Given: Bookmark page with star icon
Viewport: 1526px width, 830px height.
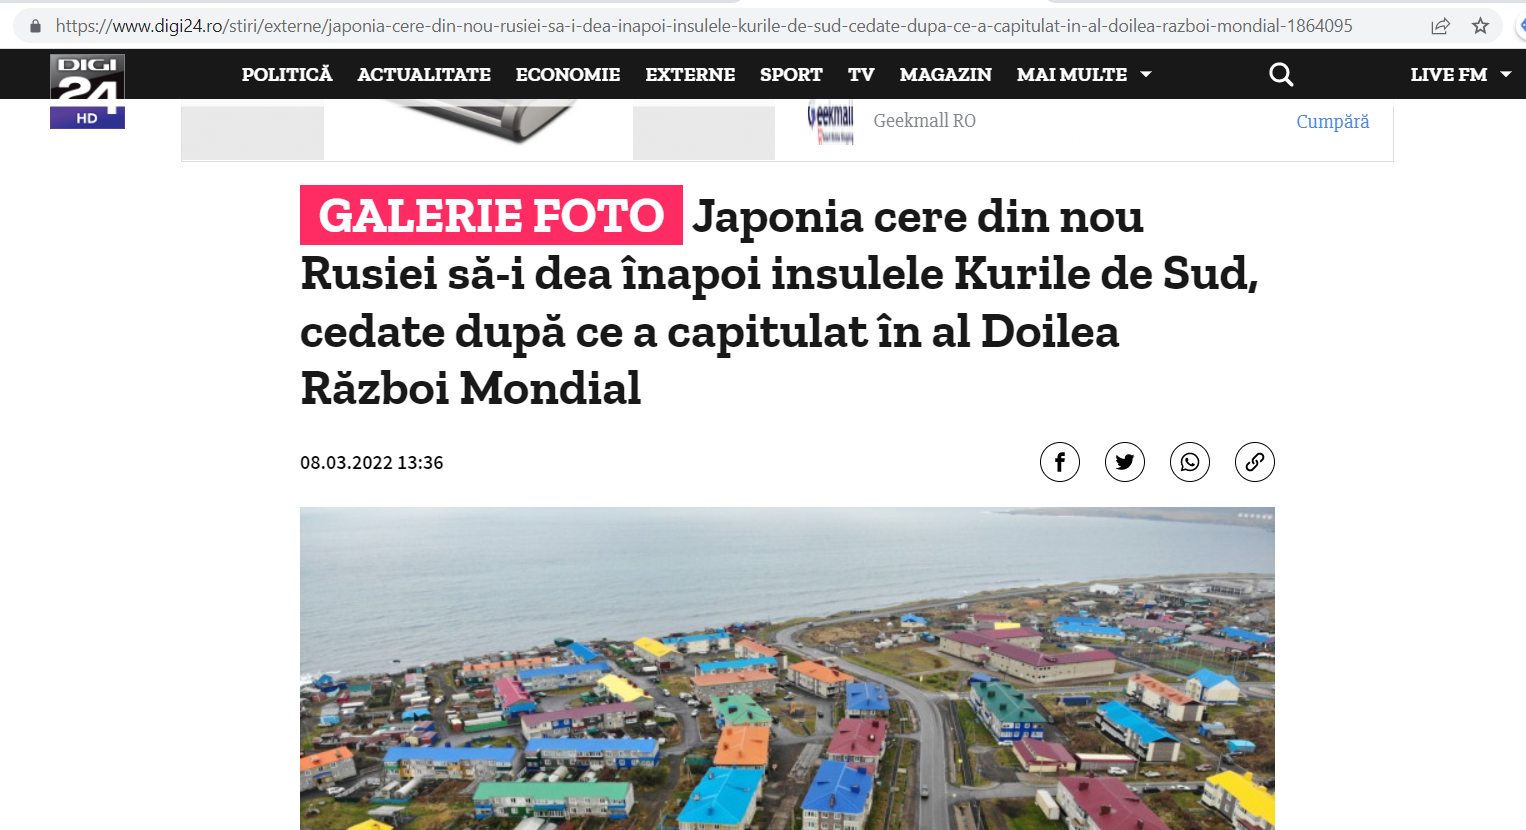Looking at the screenshot, I should click(x=1481, y=26).
